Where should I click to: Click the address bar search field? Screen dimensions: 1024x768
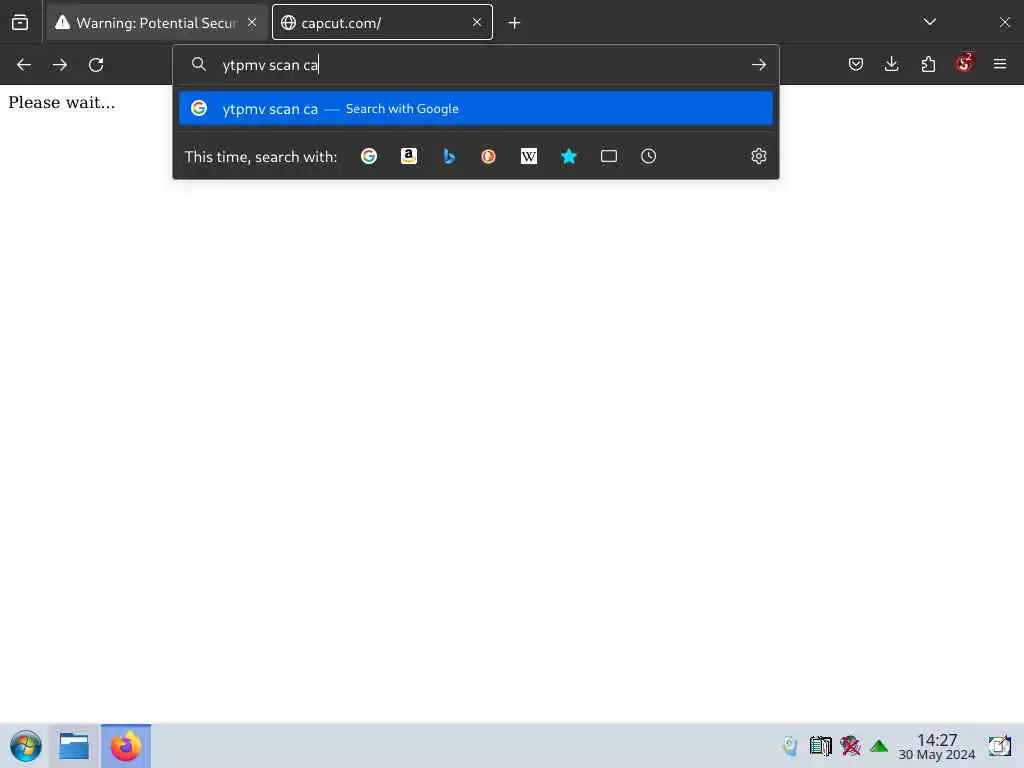[x=475, y=65]
